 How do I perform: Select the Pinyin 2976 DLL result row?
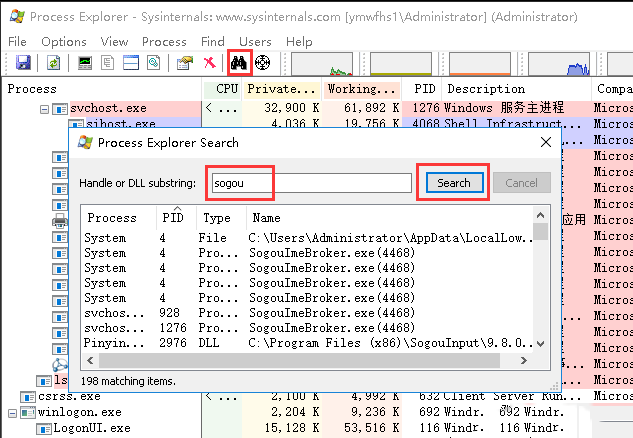(x=308, y=343)
